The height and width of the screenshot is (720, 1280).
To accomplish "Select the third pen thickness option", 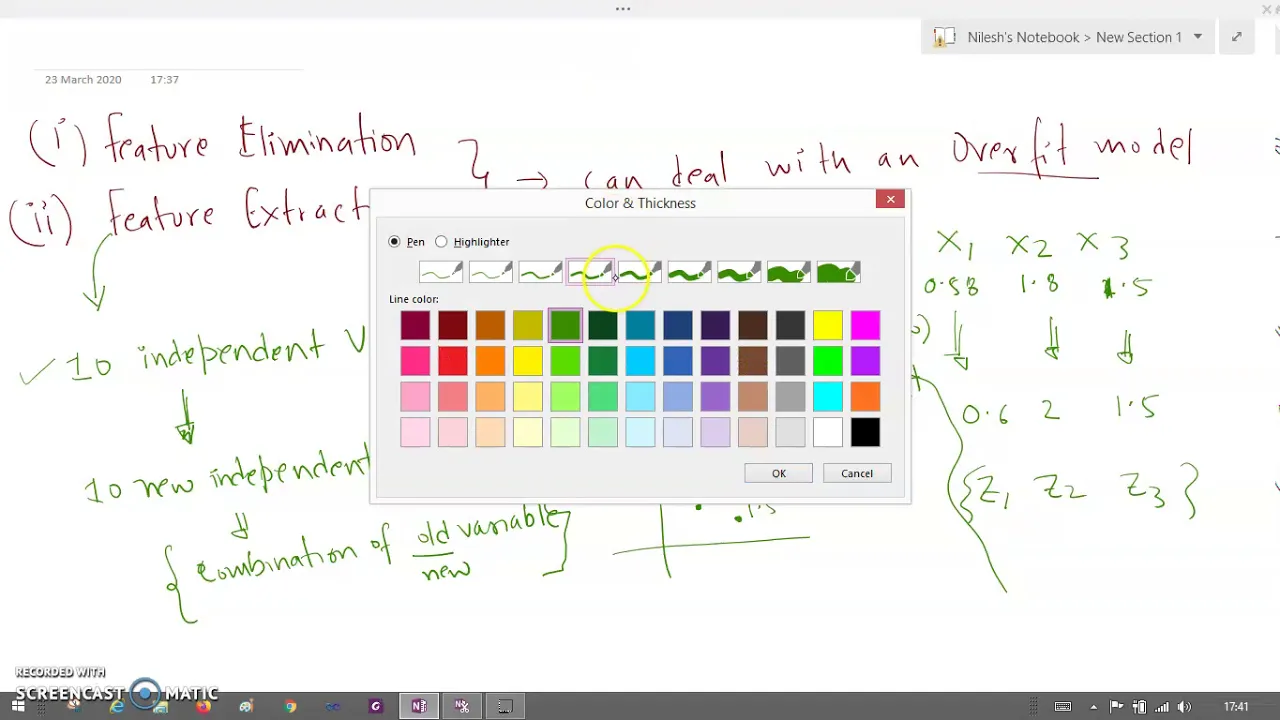I will click(540, 272).
